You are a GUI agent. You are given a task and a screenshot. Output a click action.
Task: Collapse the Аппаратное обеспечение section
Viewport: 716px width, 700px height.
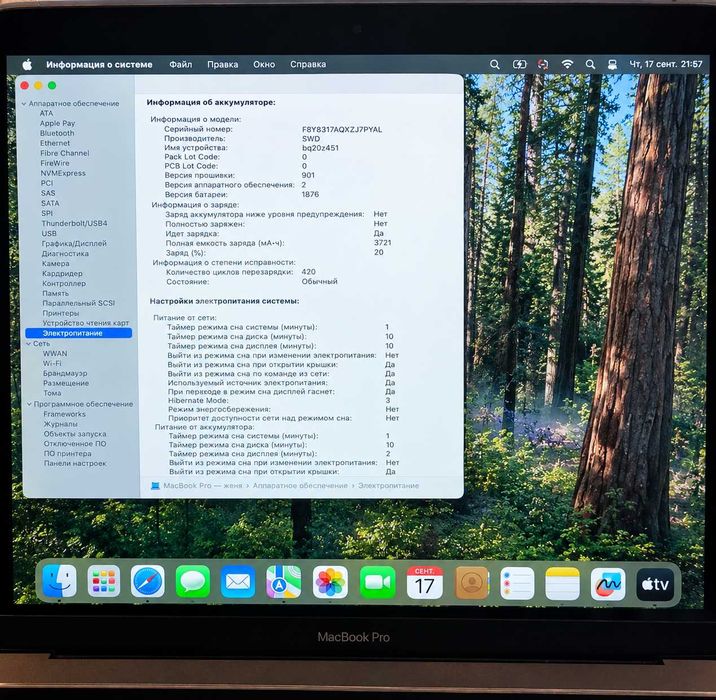(24, 104)
